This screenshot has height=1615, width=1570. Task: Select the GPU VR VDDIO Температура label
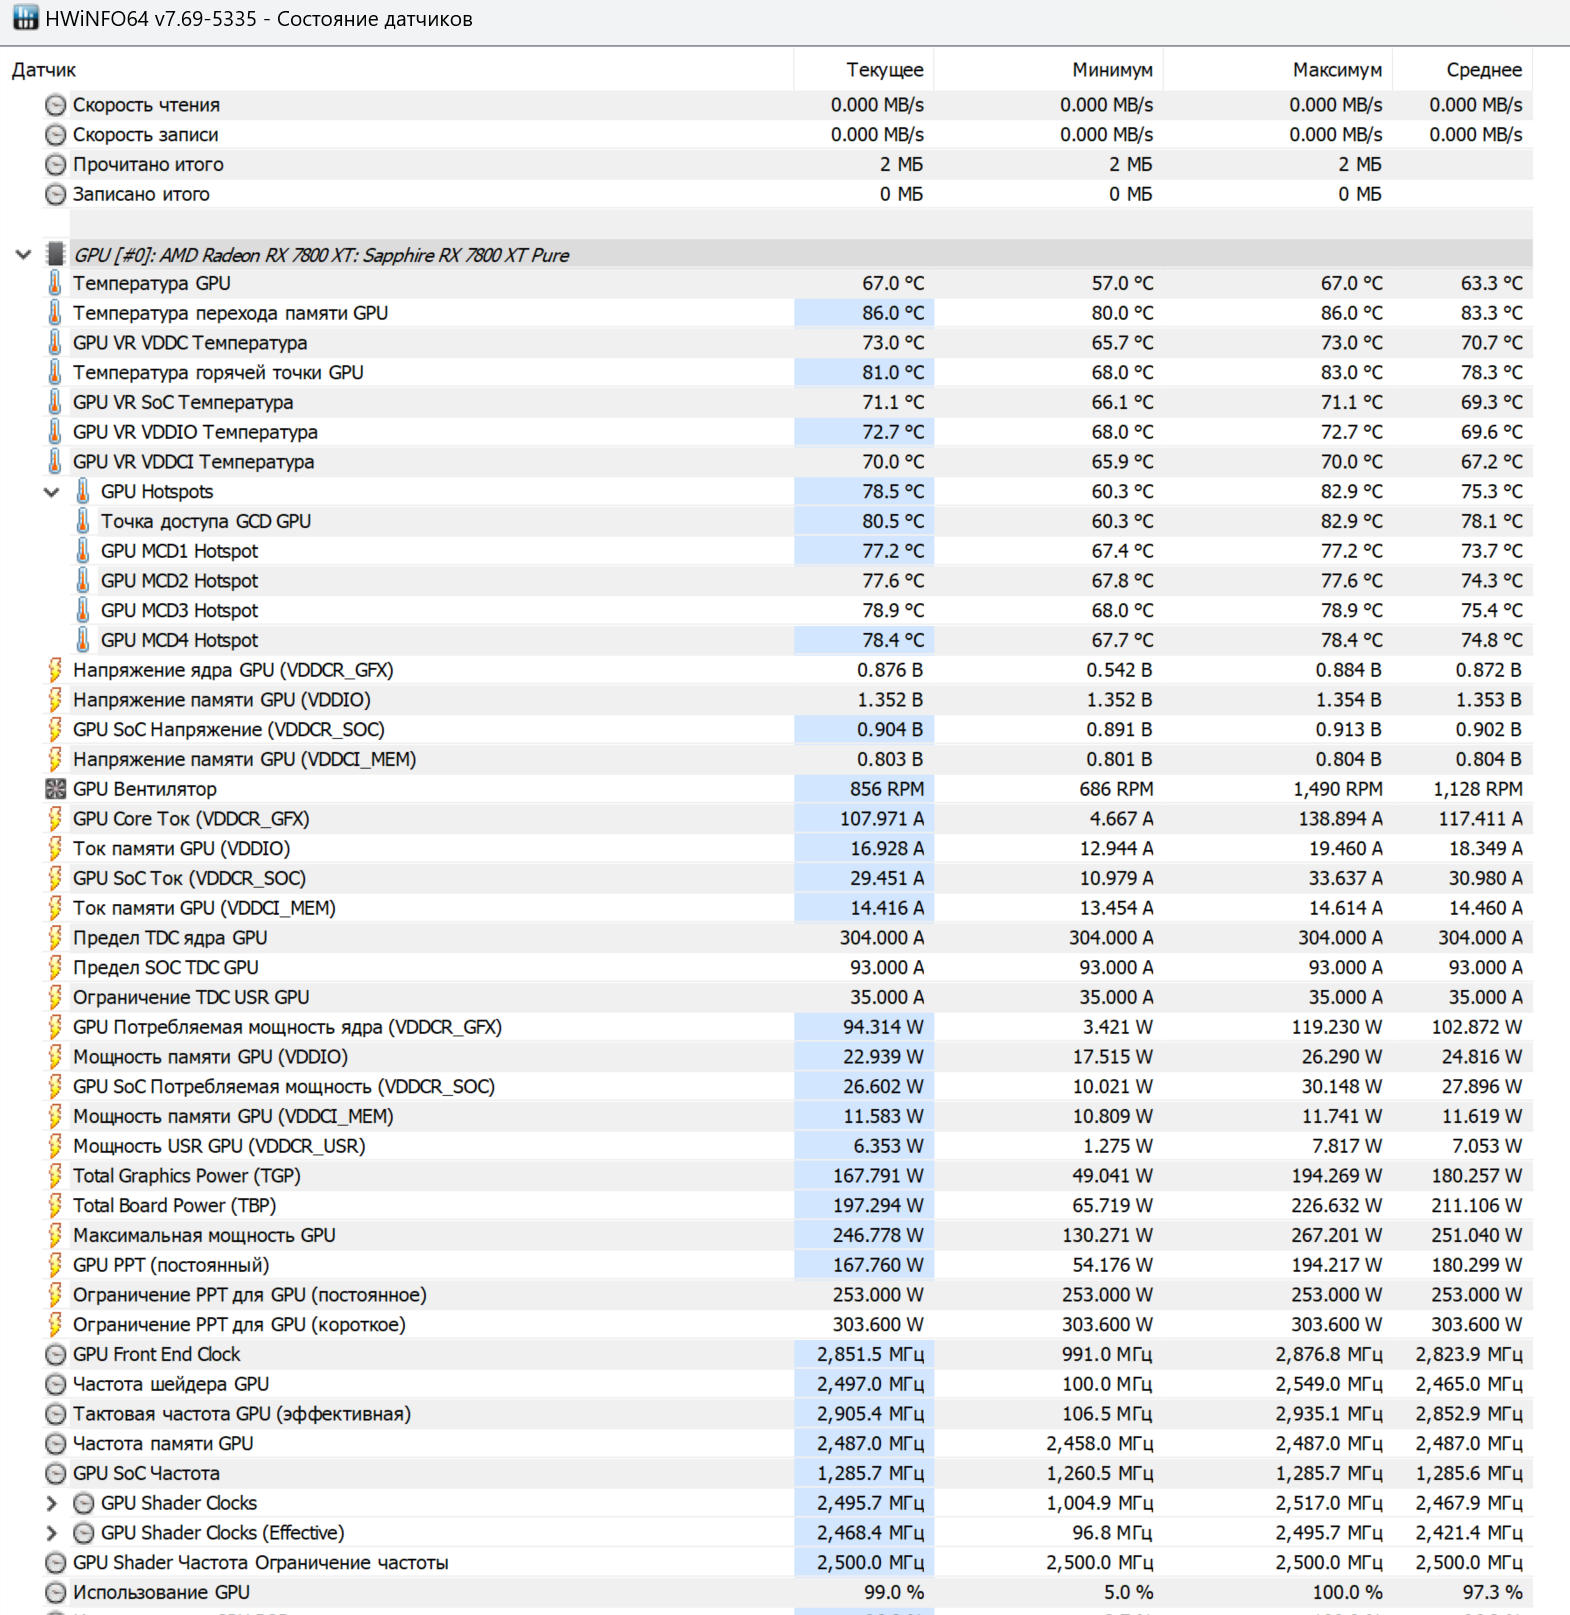click(195, 432)
